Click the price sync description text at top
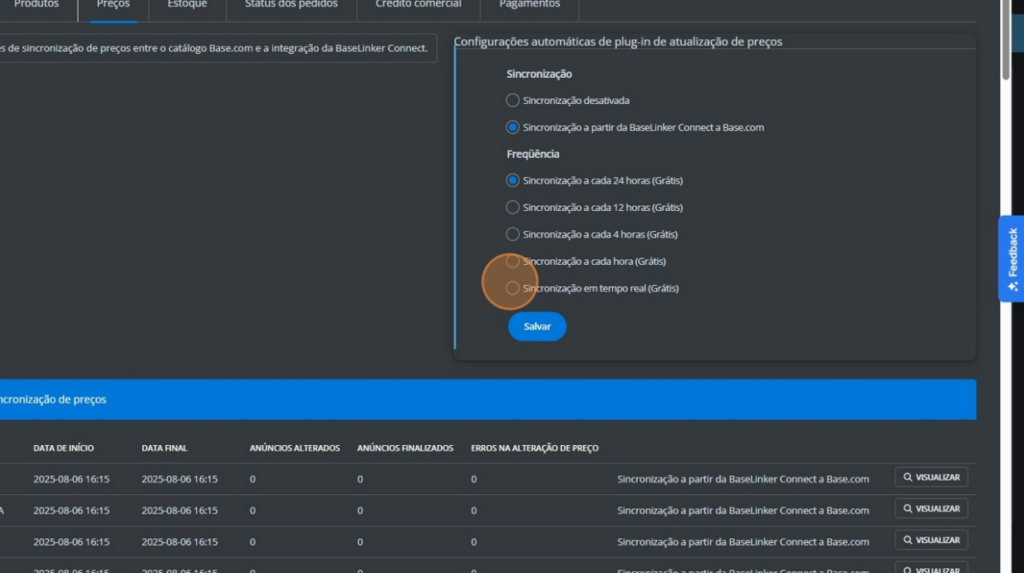Screen dimensions: 1024x573 [214, 48]
